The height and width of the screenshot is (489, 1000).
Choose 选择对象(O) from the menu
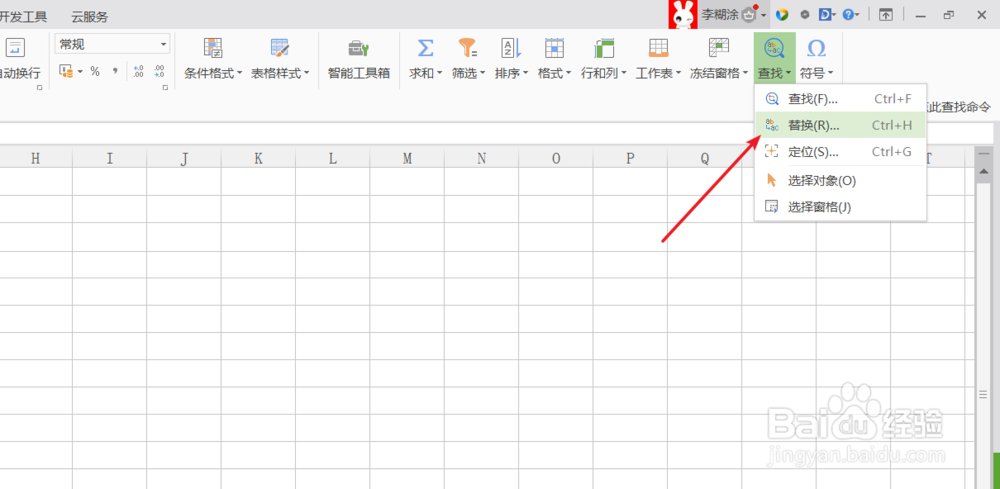click(840, 180)
